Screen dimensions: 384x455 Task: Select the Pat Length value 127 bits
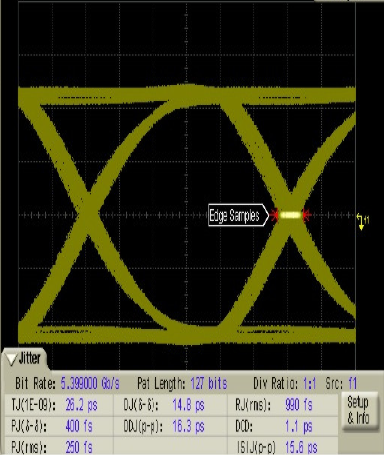(209, 384)
